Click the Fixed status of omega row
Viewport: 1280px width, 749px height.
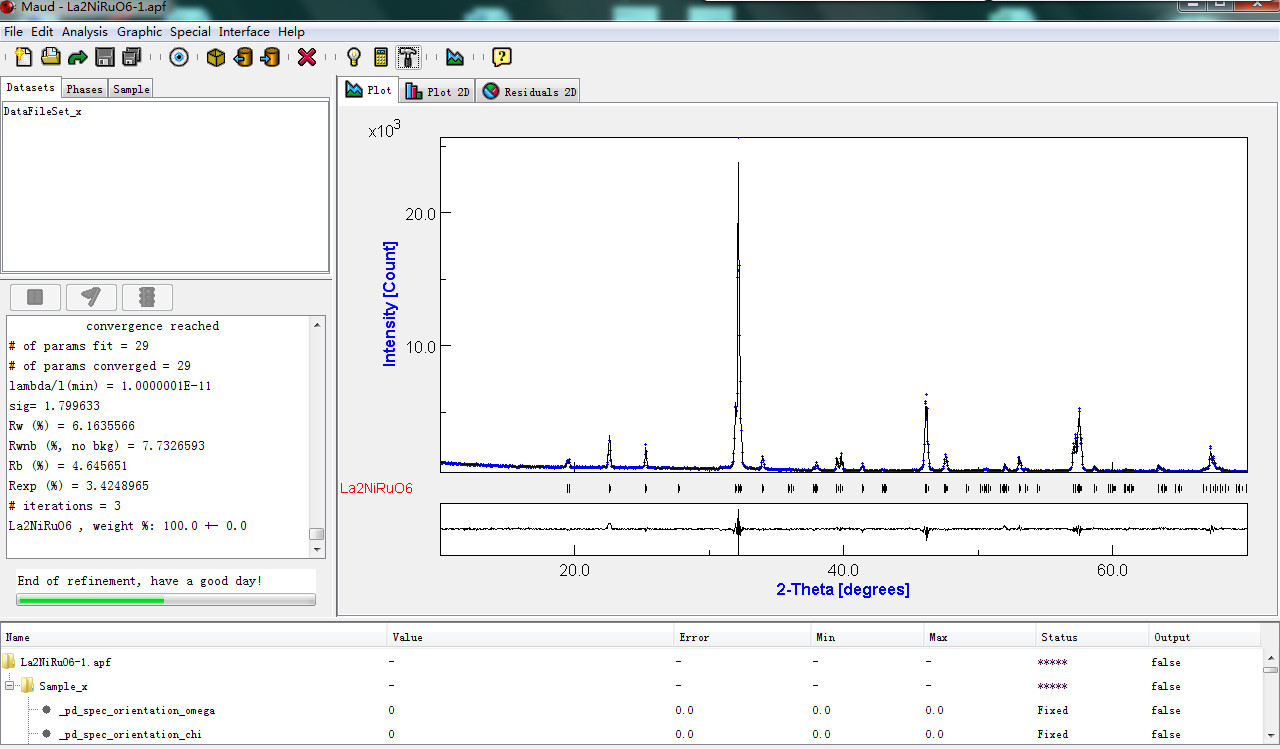pos(1054,710)
